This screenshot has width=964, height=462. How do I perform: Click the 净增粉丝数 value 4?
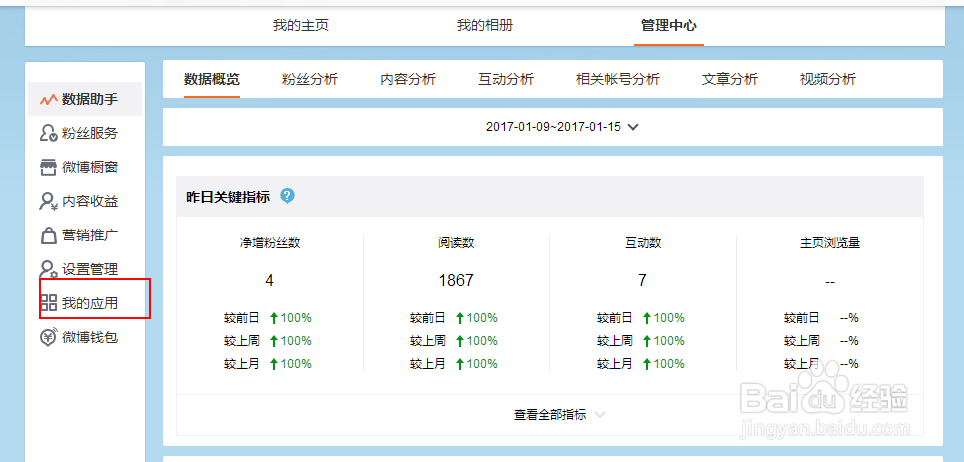pos(269,281)
